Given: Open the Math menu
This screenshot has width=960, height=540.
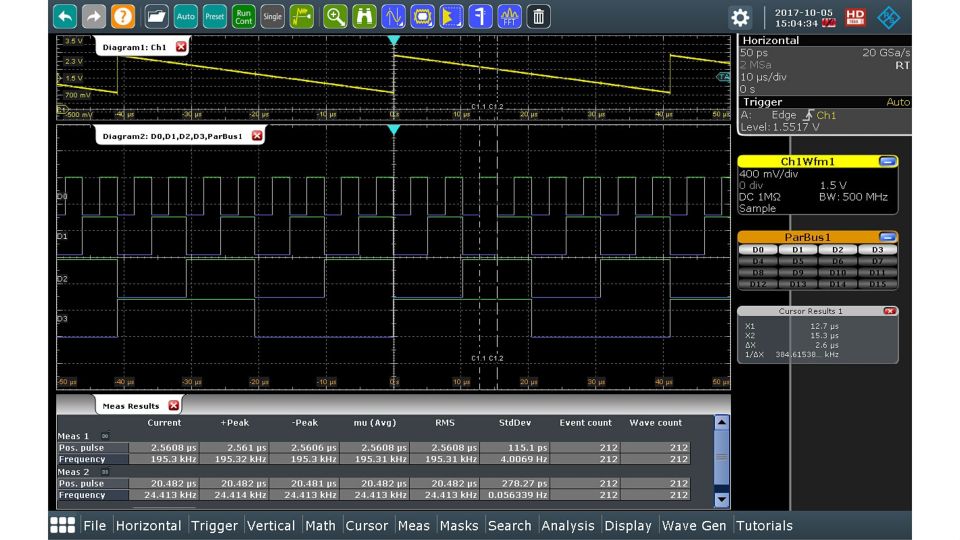Looking at the screenshot, I should [x=320, y=525].
